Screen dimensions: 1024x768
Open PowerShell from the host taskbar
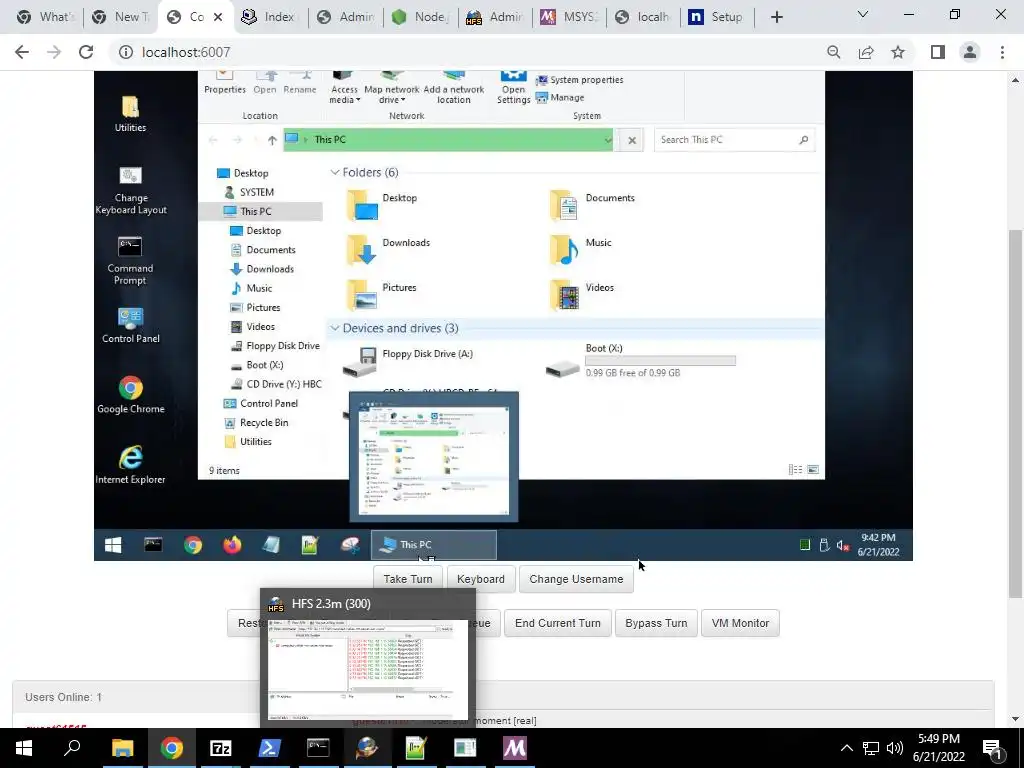(x=269, y=748)
